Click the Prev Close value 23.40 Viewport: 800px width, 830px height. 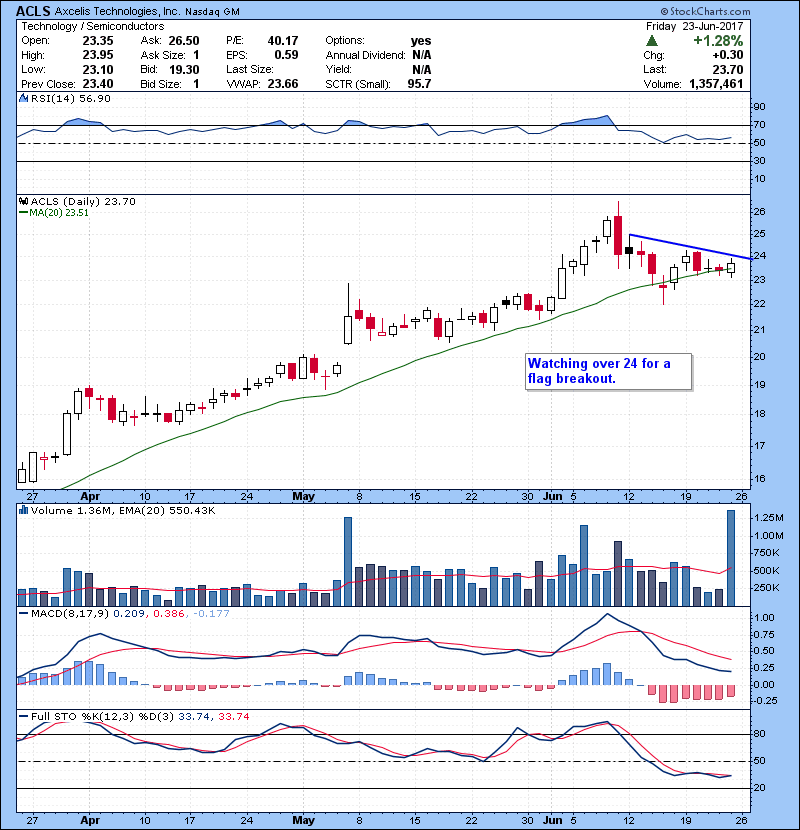coord(98,84)
